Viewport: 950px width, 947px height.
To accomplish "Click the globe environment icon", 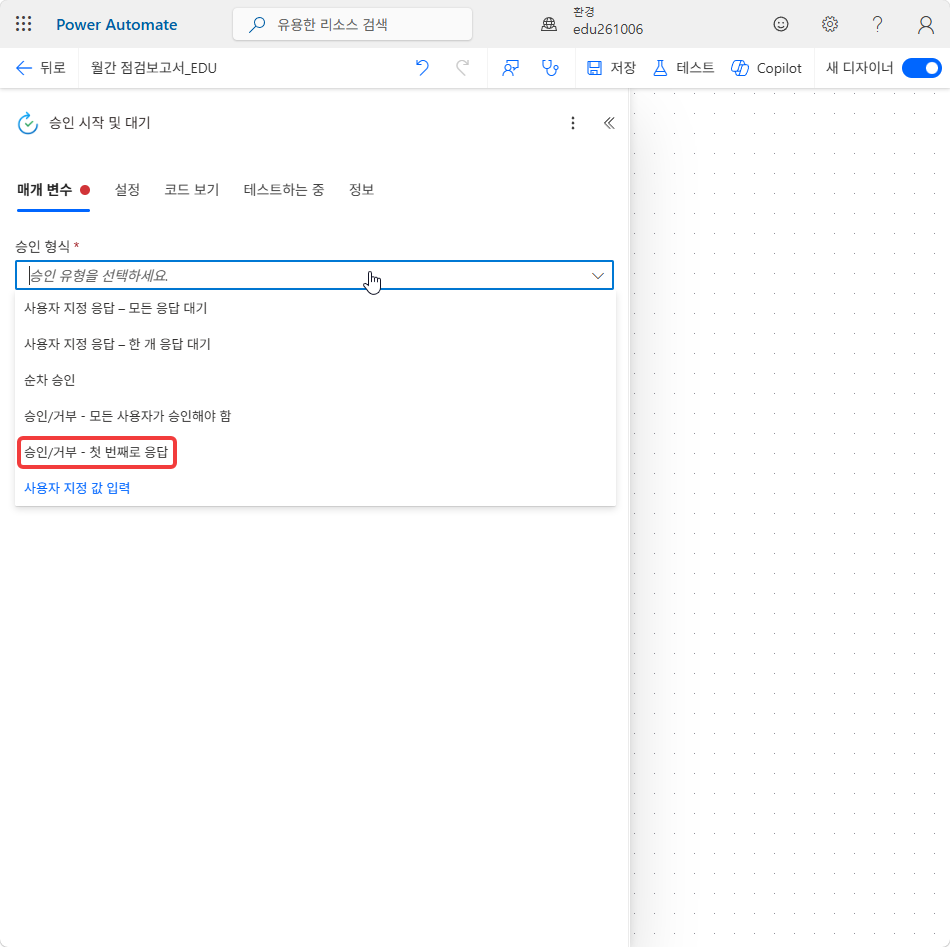I will click(x=549, y=24).
